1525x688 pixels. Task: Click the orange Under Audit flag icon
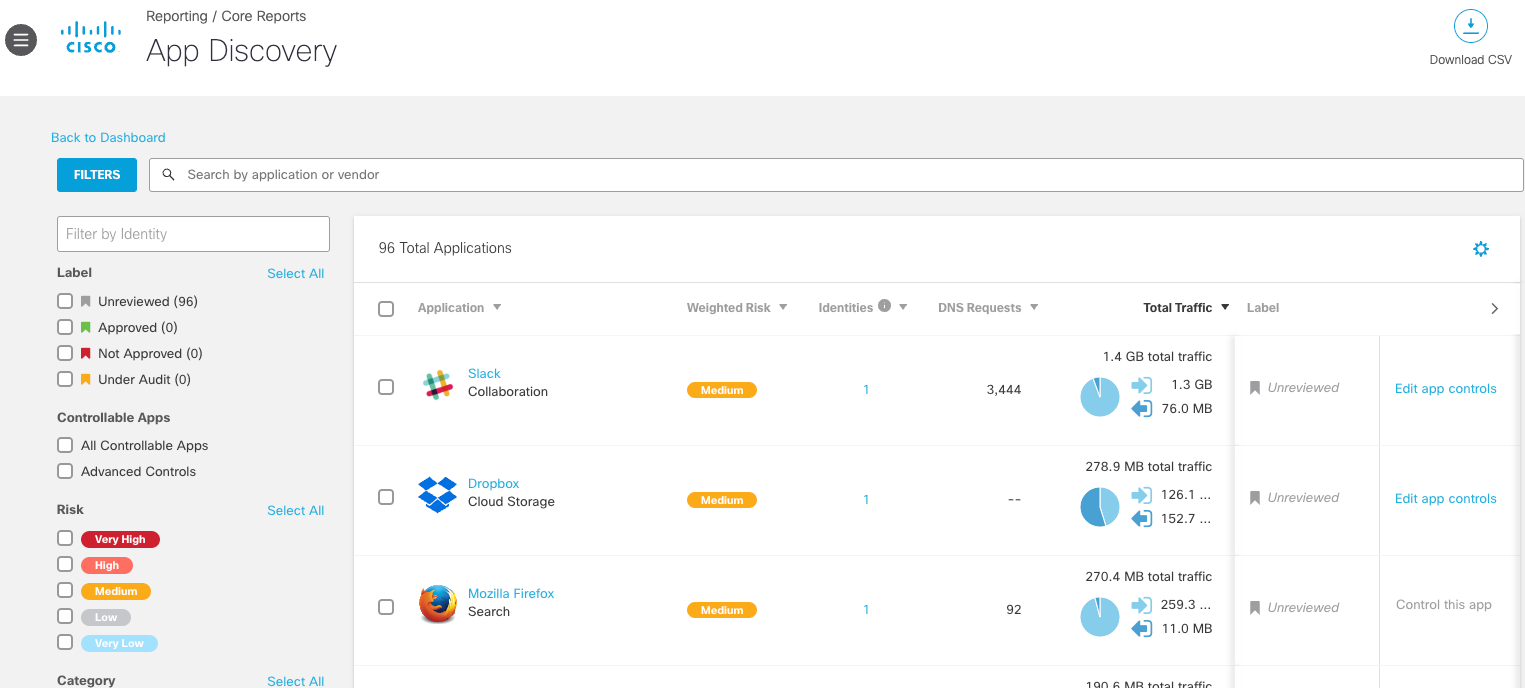pos(86,380)
